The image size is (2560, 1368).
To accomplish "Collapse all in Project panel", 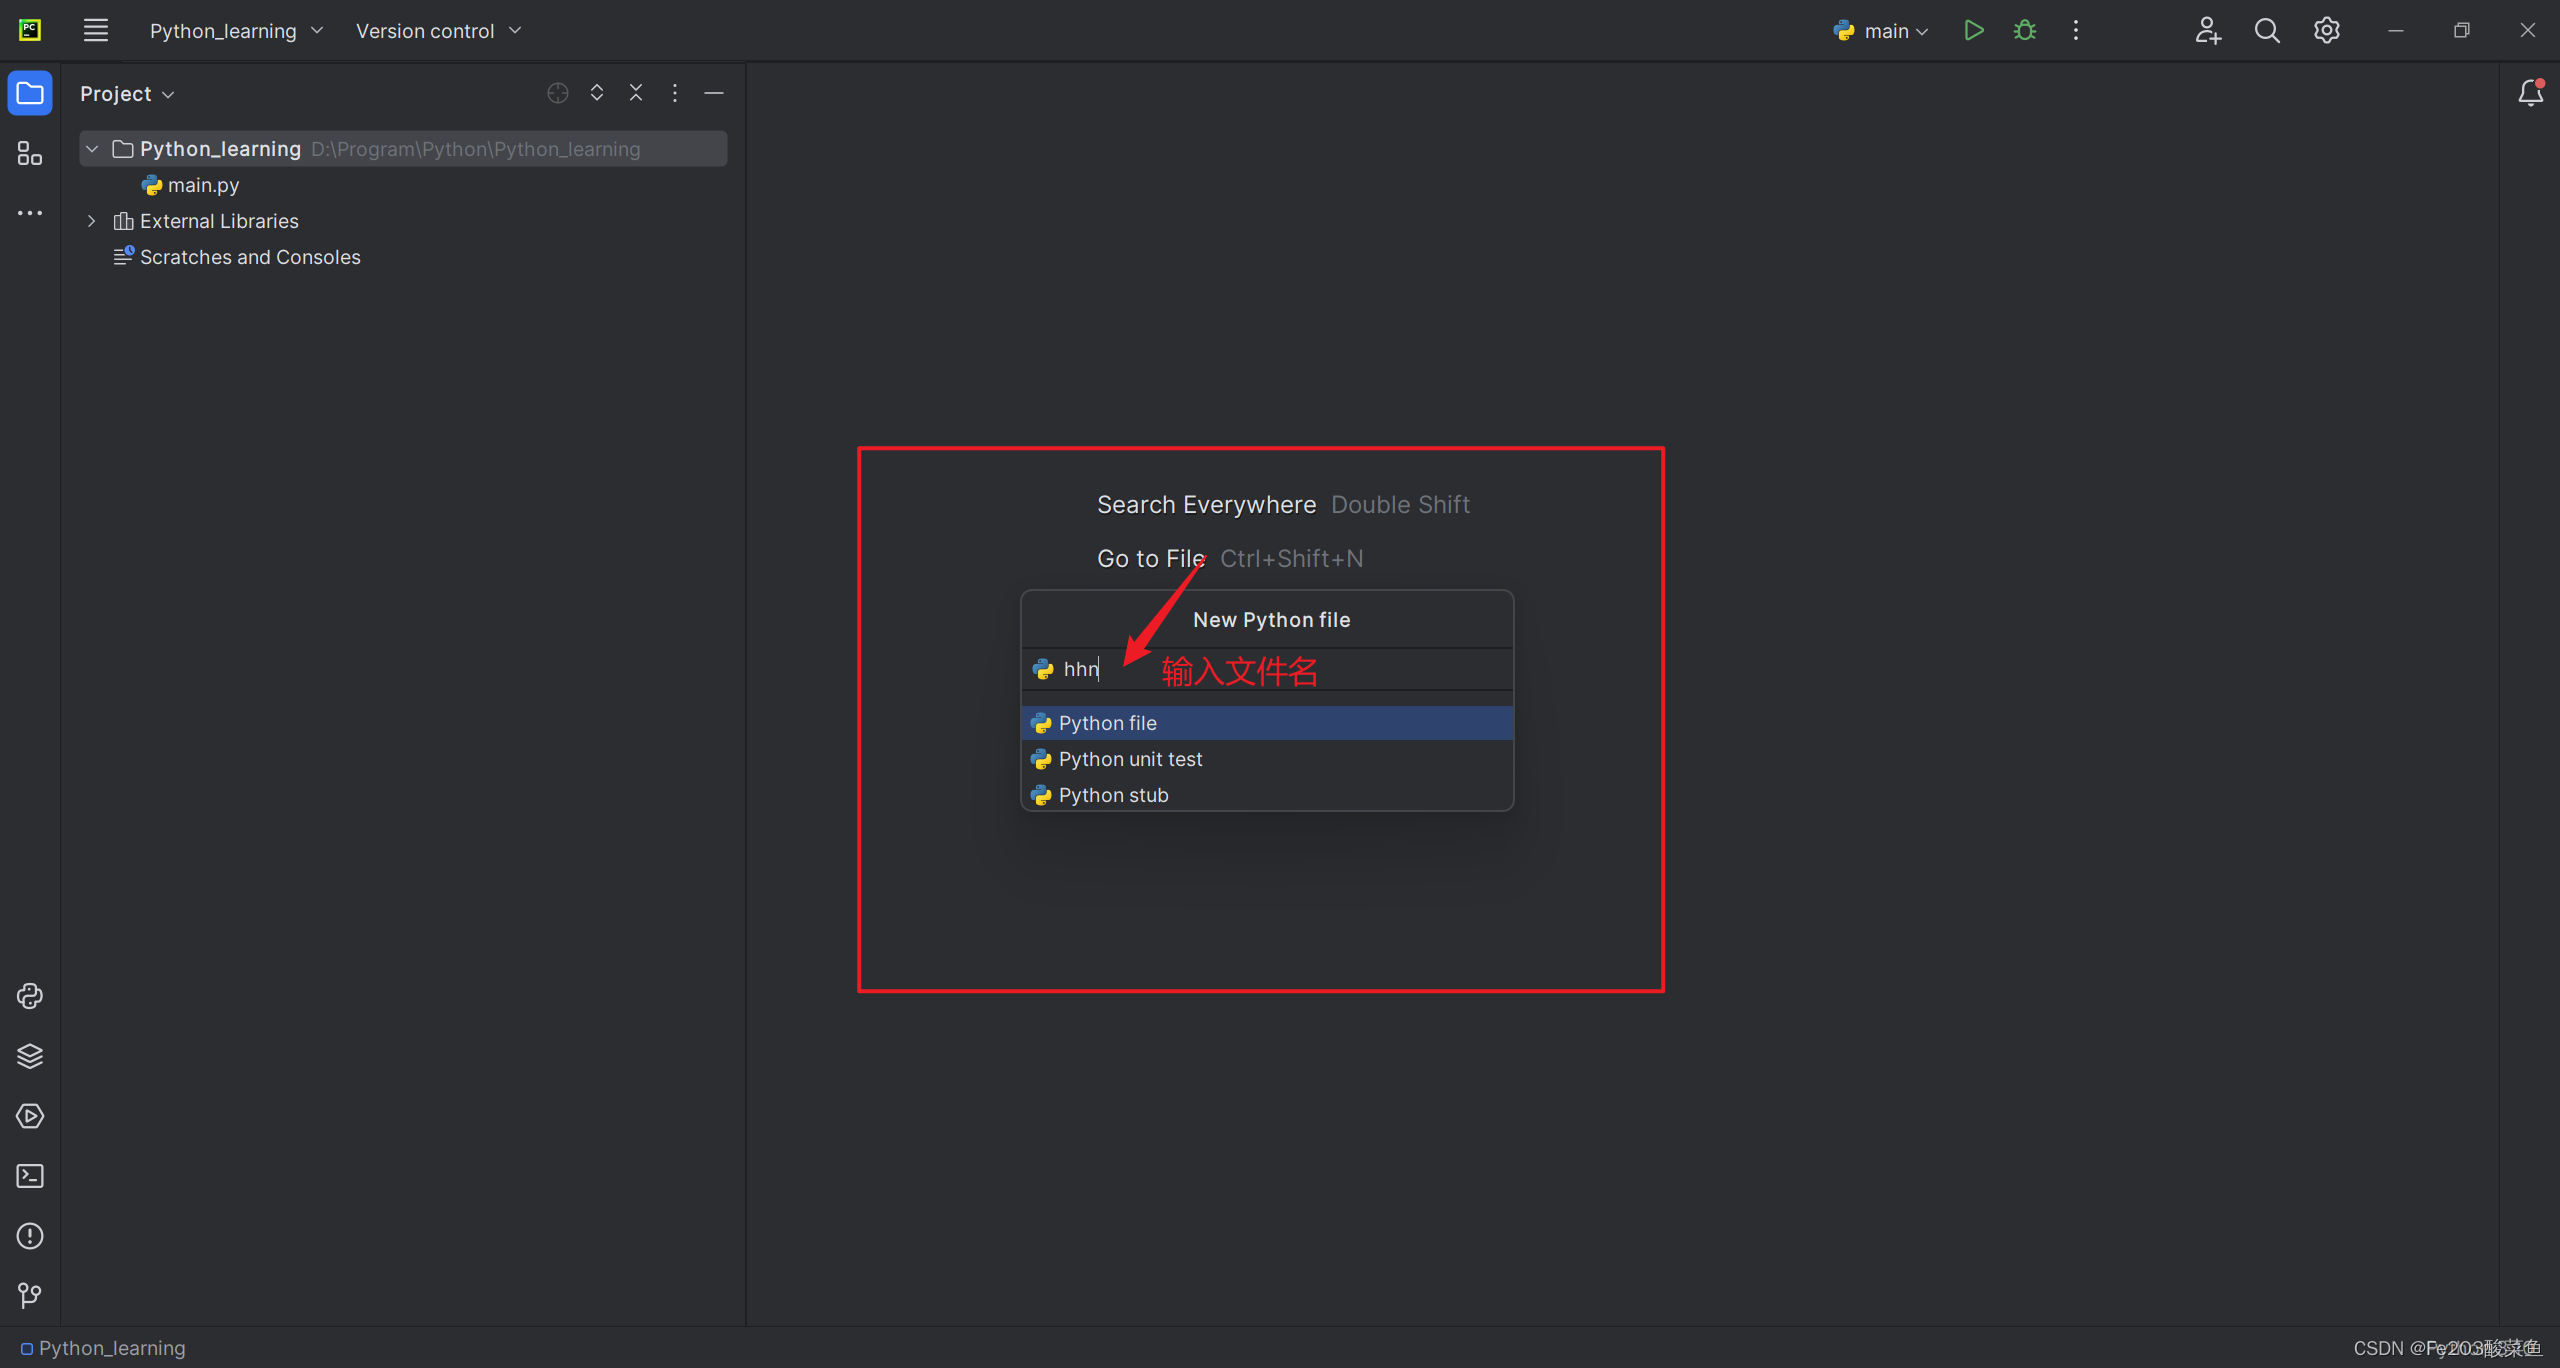I will click(x=636, y=93).
